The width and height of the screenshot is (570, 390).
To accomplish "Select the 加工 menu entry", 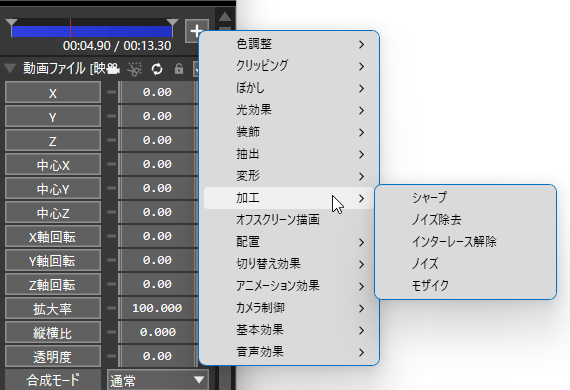I will coord(289,198).
